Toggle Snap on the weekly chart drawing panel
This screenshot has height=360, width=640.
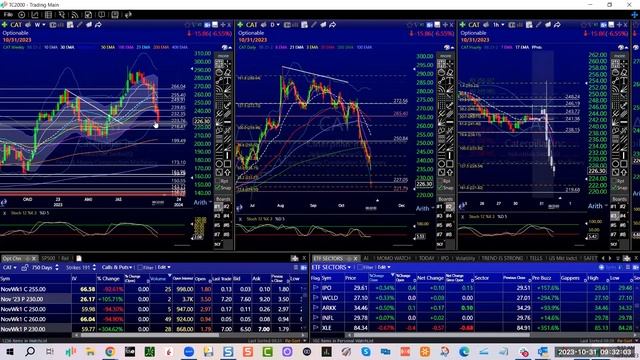(x=223, y=188)
